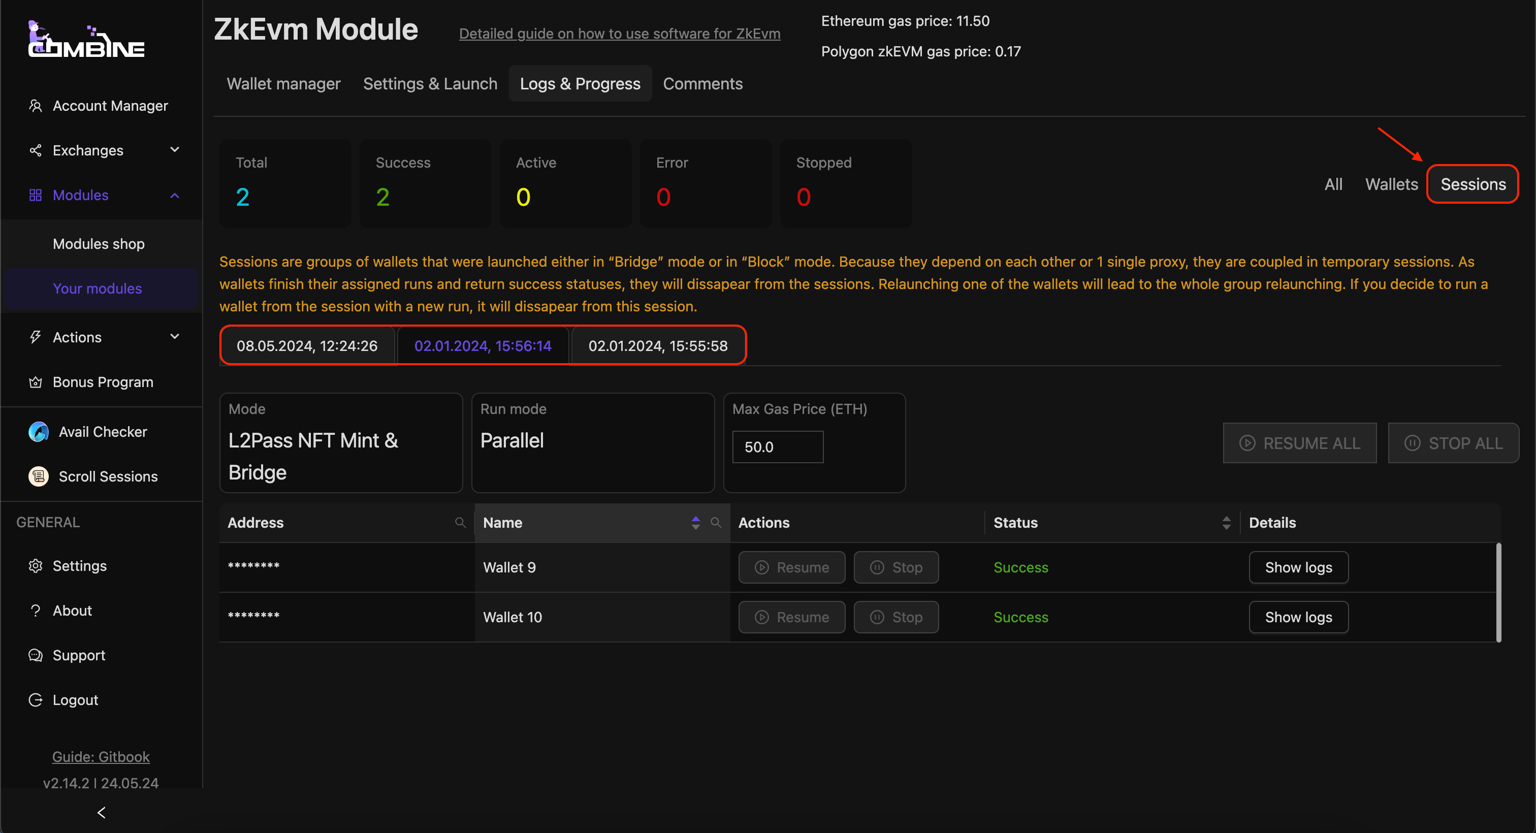Switch to the Settings & Launch tab
This screenshot has width=1536, height=833.
point(430,84)
